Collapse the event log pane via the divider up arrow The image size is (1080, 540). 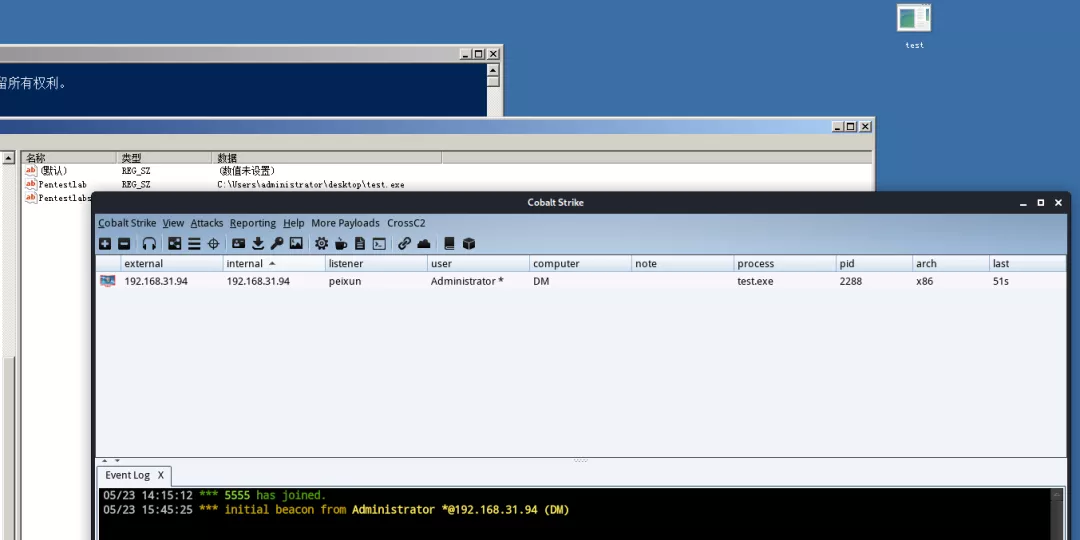click(105, 460)
